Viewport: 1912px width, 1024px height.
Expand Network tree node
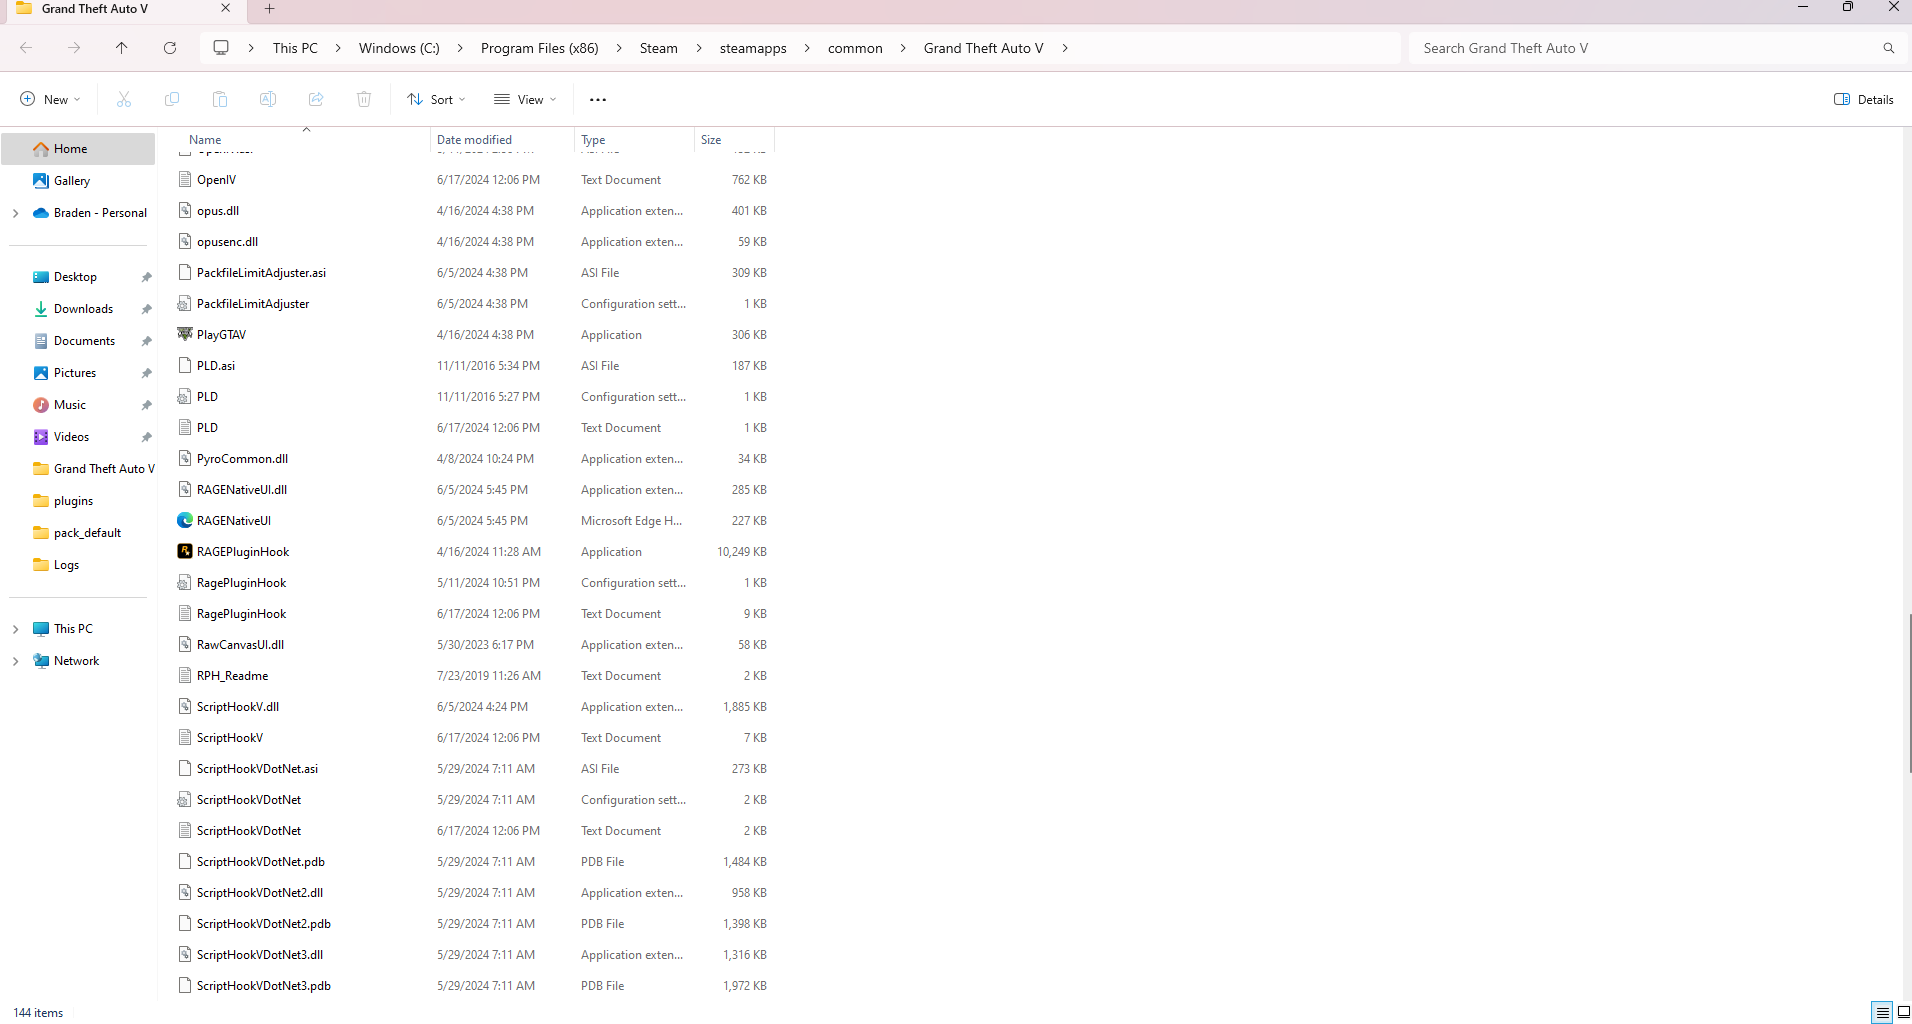click(x=16, y=661)
